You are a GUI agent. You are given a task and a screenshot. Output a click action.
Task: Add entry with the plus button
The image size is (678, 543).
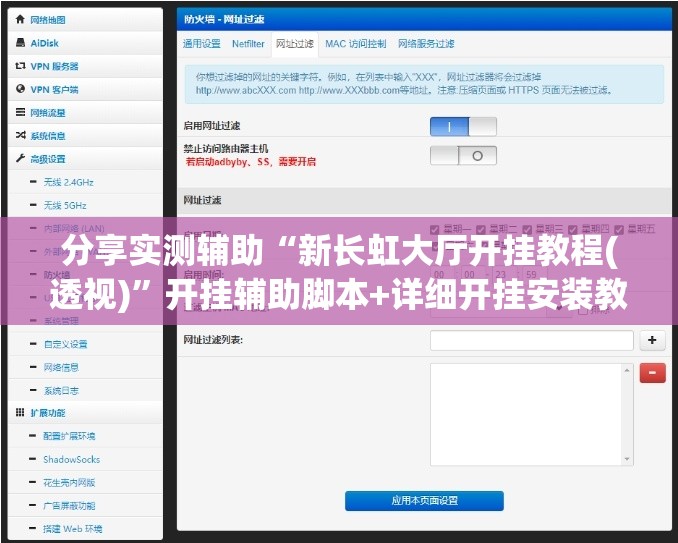pos(652,340)
